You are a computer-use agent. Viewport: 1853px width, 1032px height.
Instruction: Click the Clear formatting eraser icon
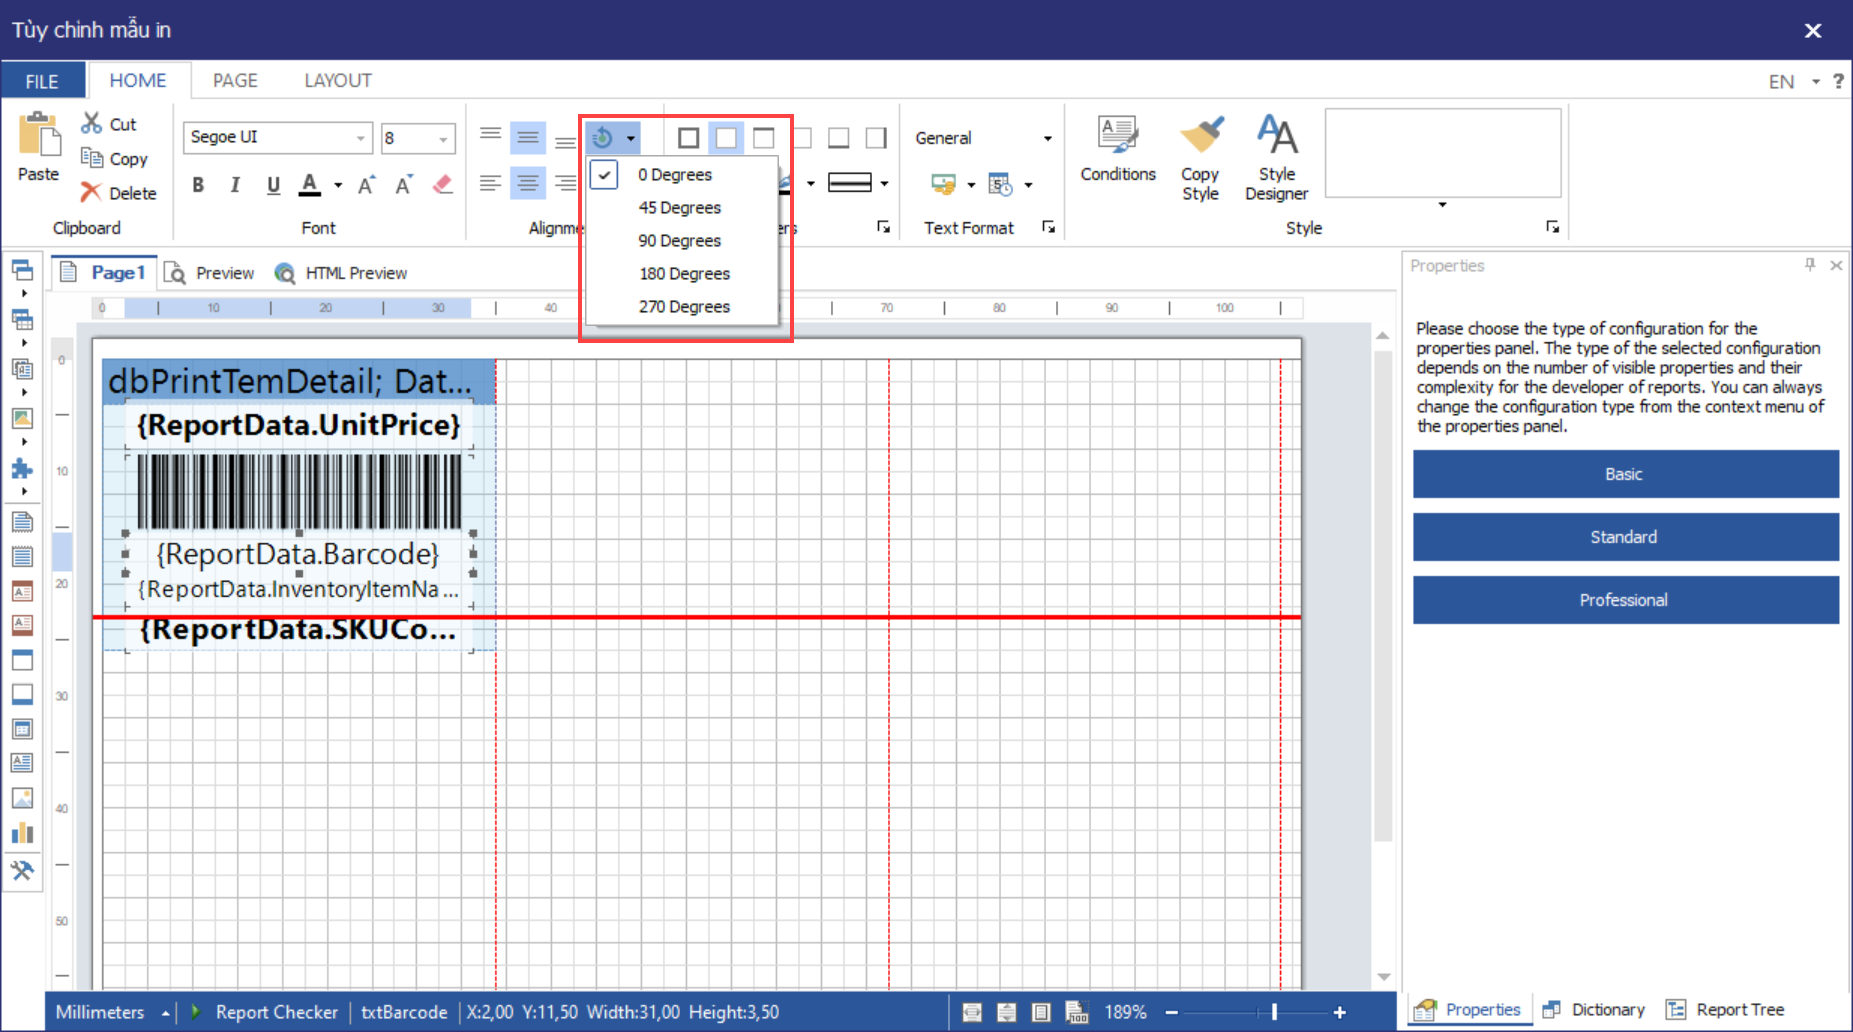443,185
